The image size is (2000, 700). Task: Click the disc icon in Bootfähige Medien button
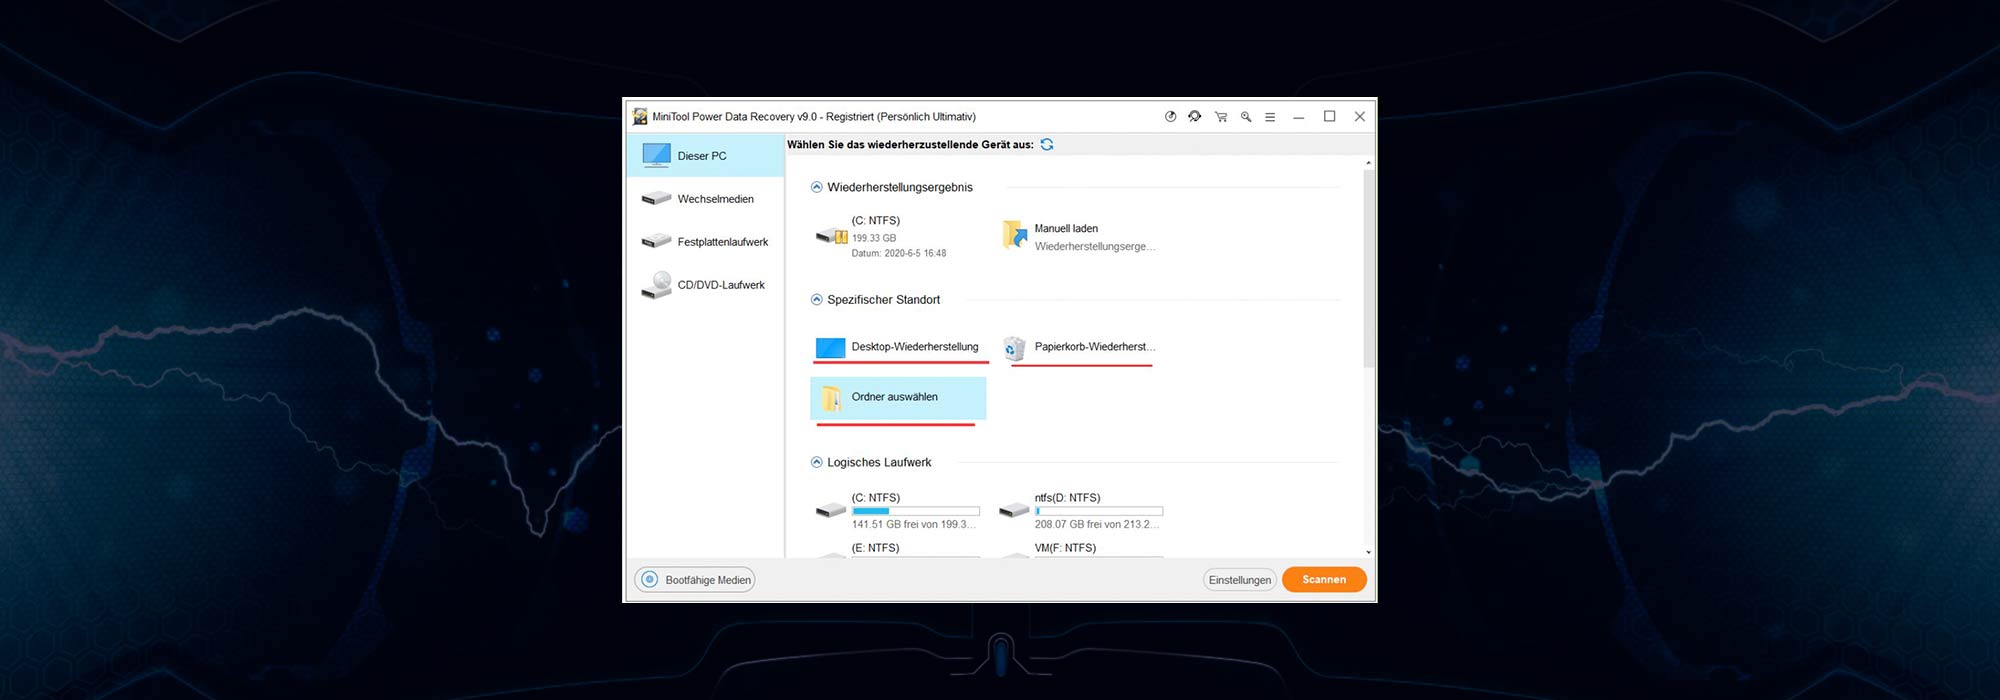(x=650, y=580)
